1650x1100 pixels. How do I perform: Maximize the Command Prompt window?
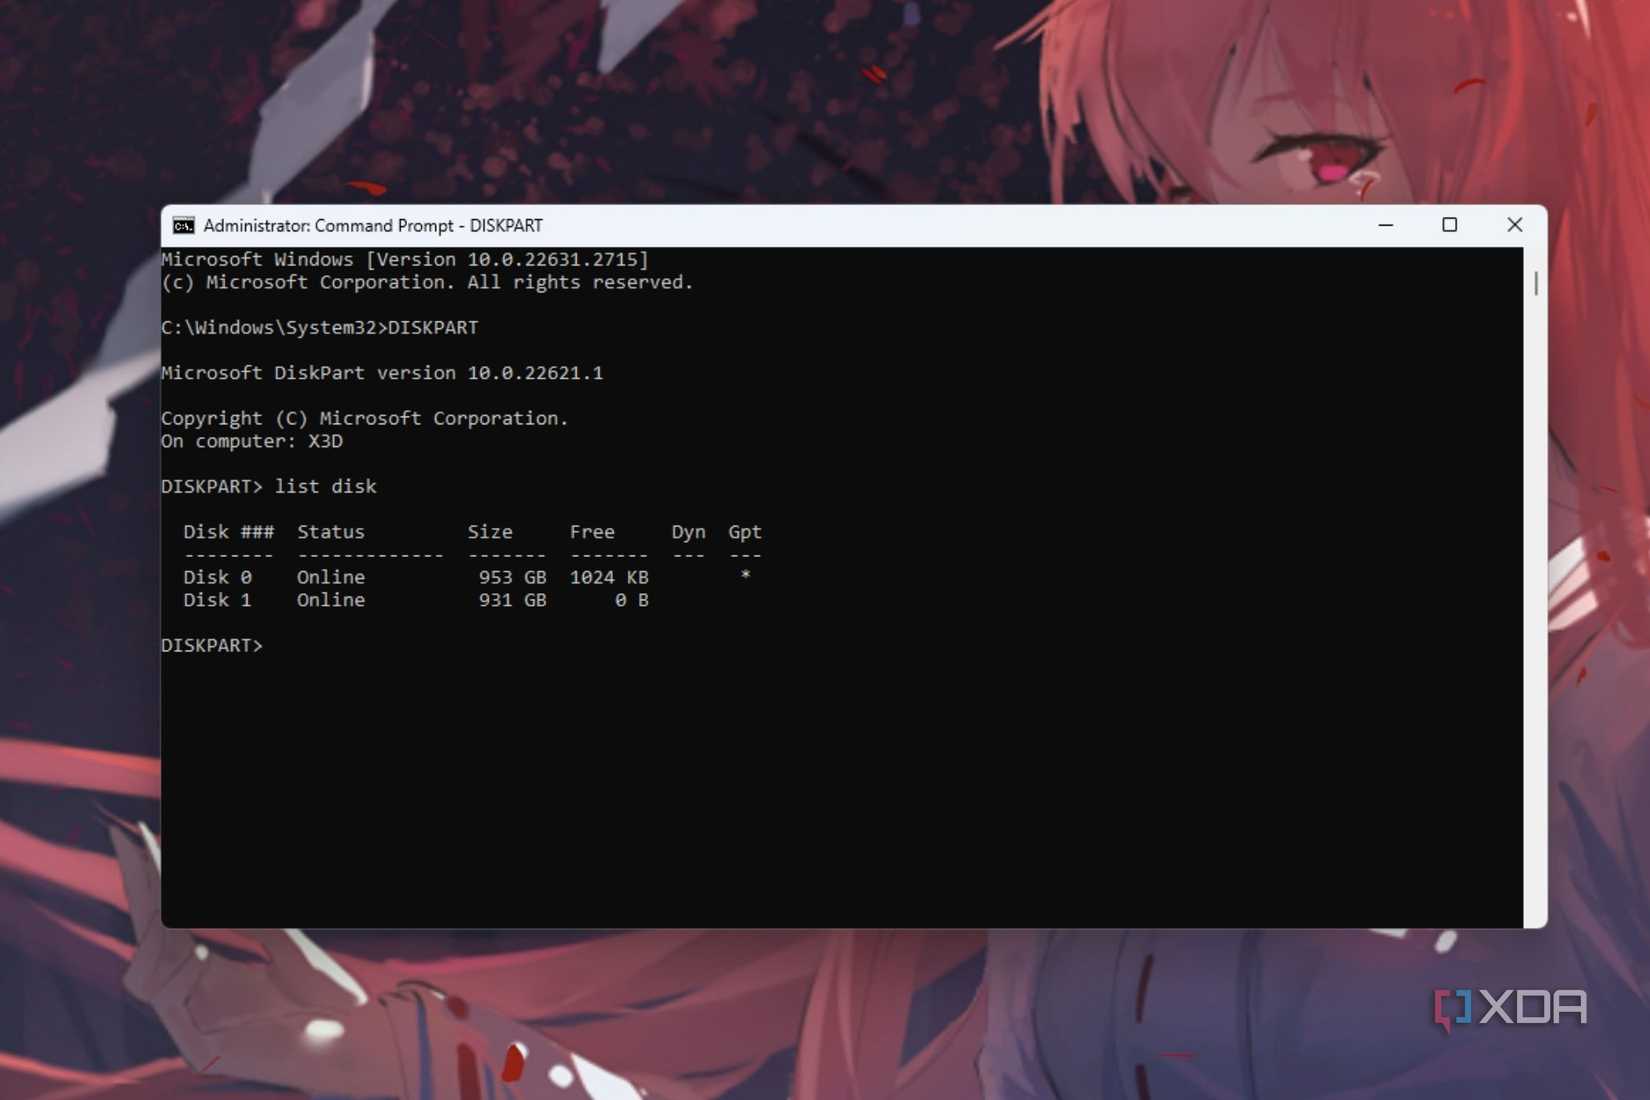[x=1450, y=225]
